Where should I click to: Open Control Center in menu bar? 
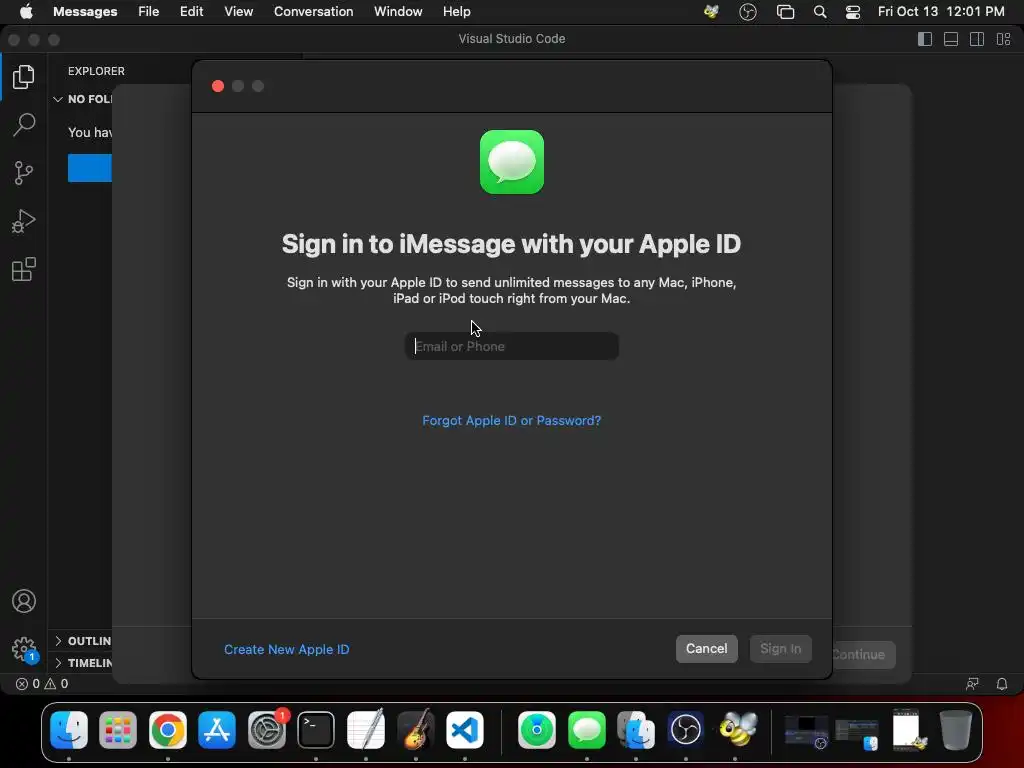[x=853, y=12]
